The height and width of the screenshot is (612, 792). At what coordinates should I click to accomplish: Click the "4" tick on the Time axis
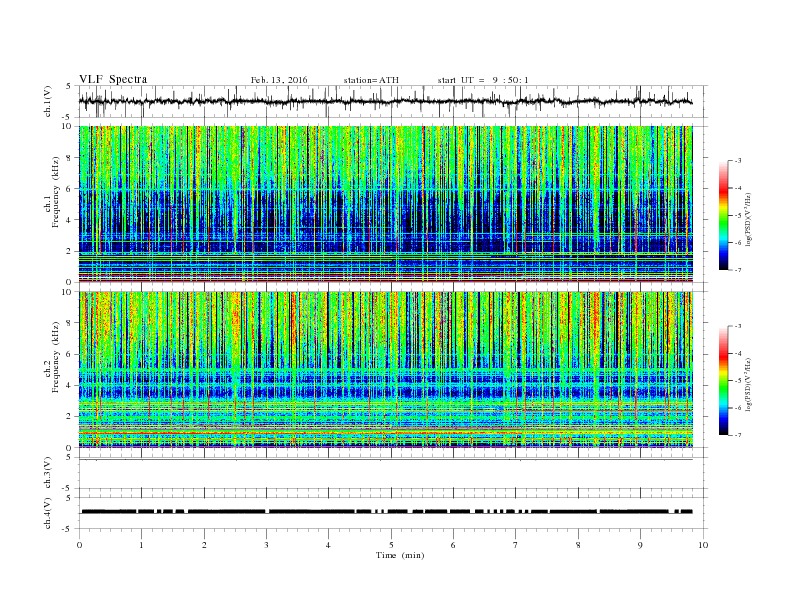329,545
